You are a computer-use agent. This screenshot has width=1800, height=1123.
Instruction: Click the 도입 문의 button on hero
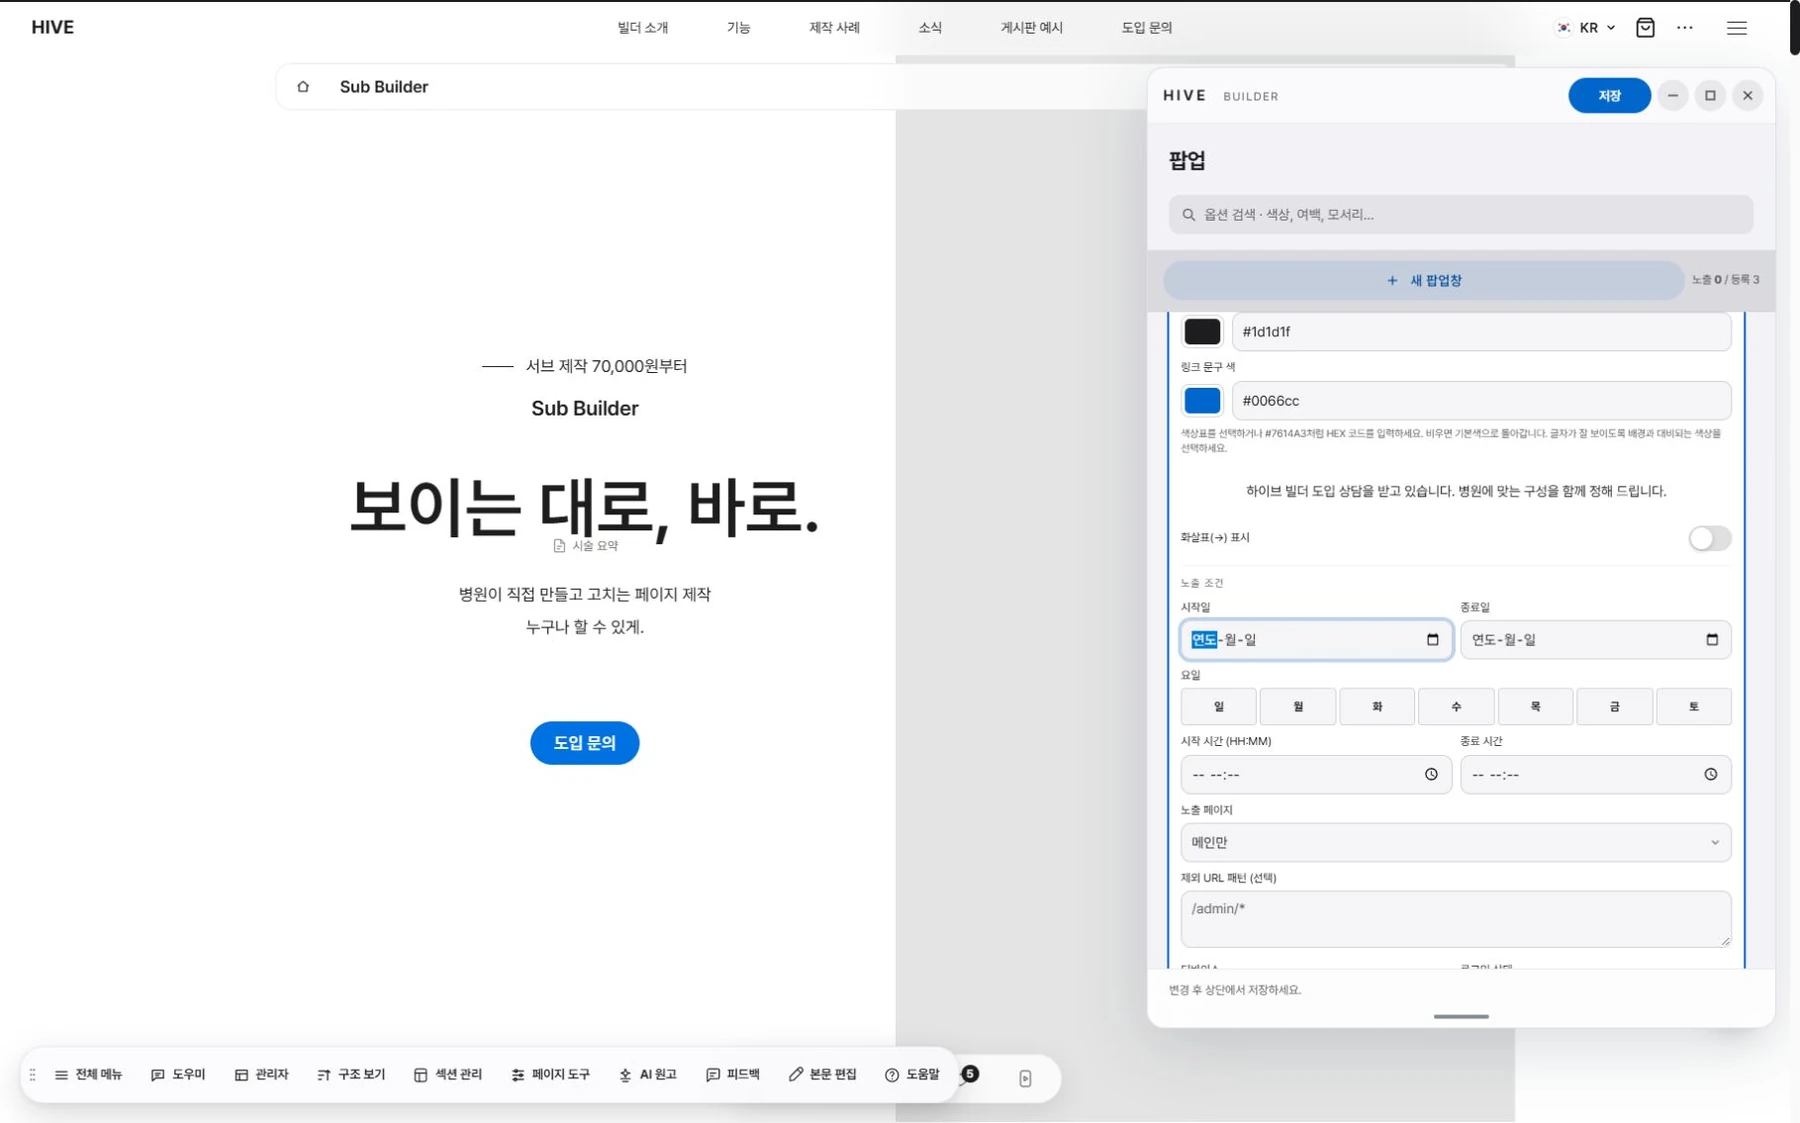coord(585,743)
